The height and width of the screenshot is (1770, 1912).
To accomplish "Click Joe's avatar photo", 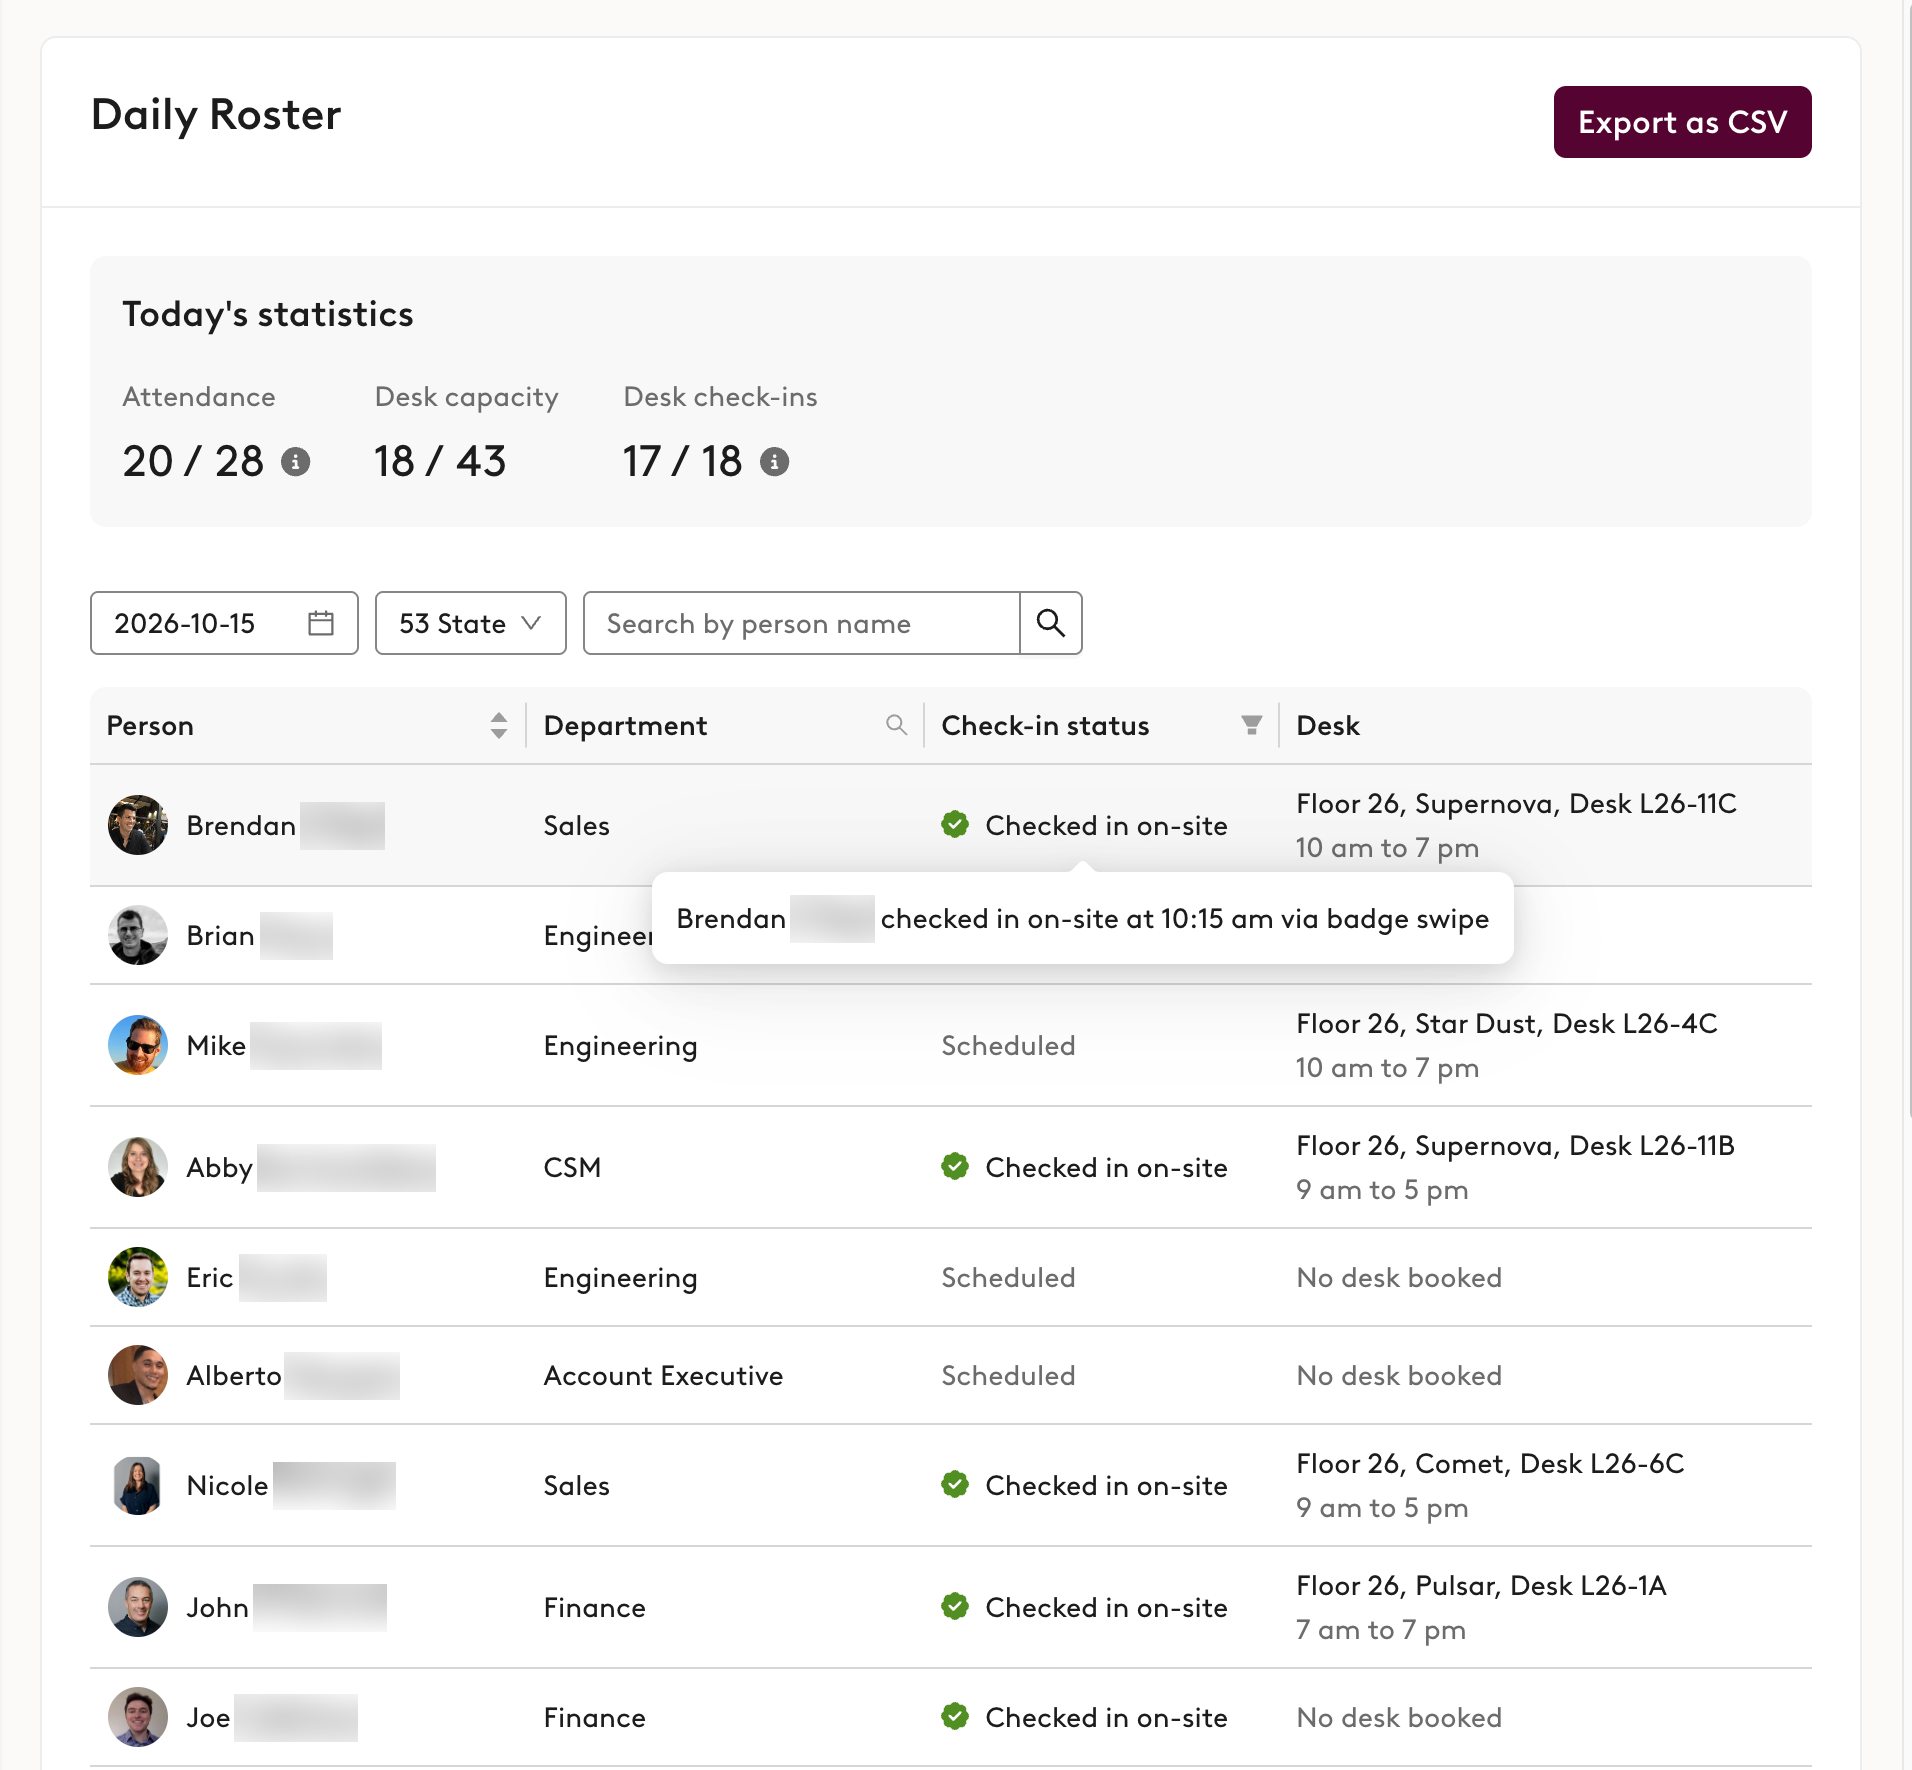I will [x=138, y=1717].
